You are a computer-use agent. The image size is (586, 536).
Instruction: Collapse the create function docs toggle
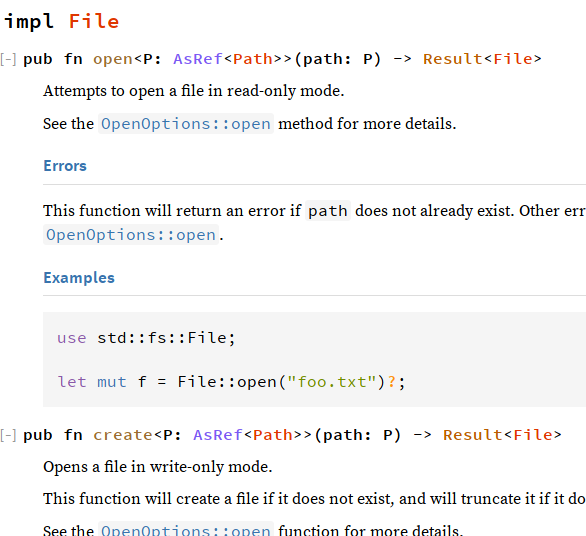pos(8,435)
